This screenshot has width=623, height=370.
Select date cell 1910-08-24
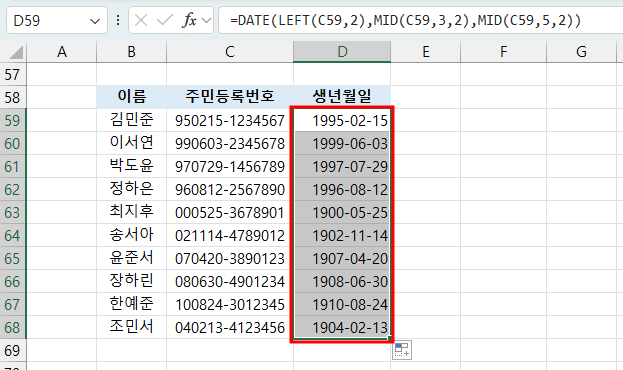point(342,304)
